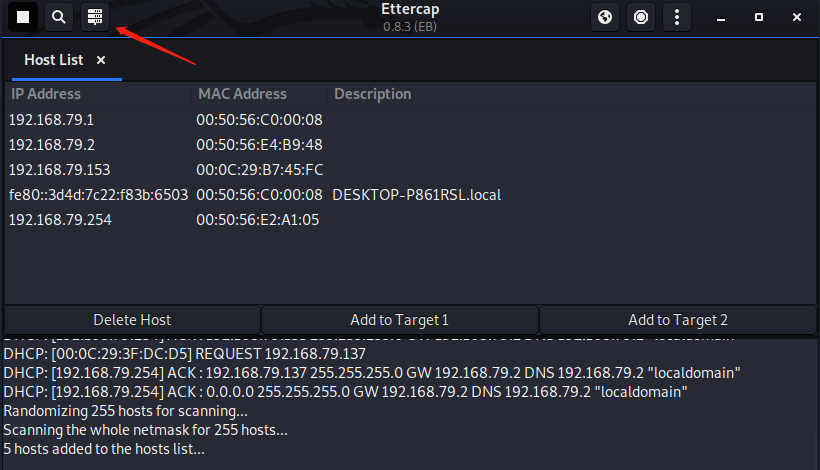Viewport: 820px width, 470px height.
Task: Select host 192.168.79.2 row
Action: (52, 145)
